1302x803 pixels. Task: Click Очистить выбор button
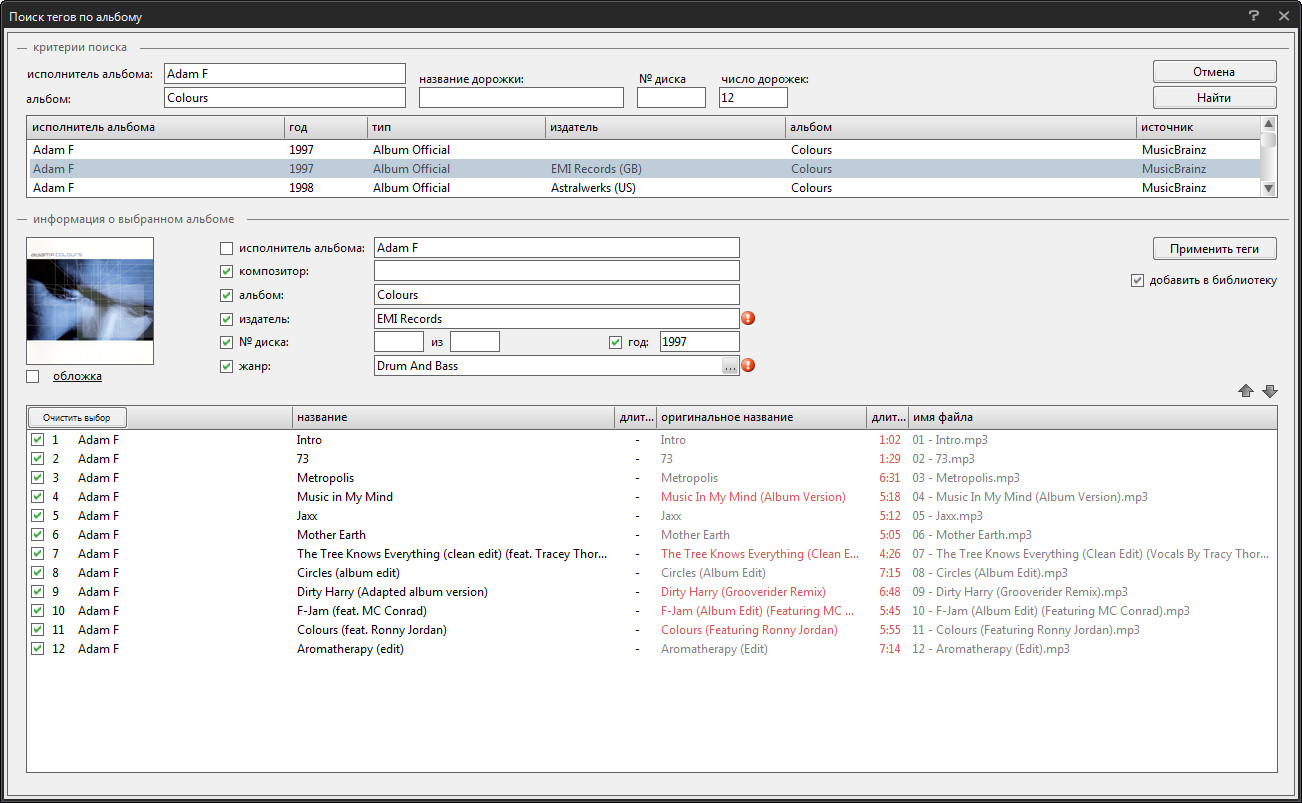click(x=77, y=417)
